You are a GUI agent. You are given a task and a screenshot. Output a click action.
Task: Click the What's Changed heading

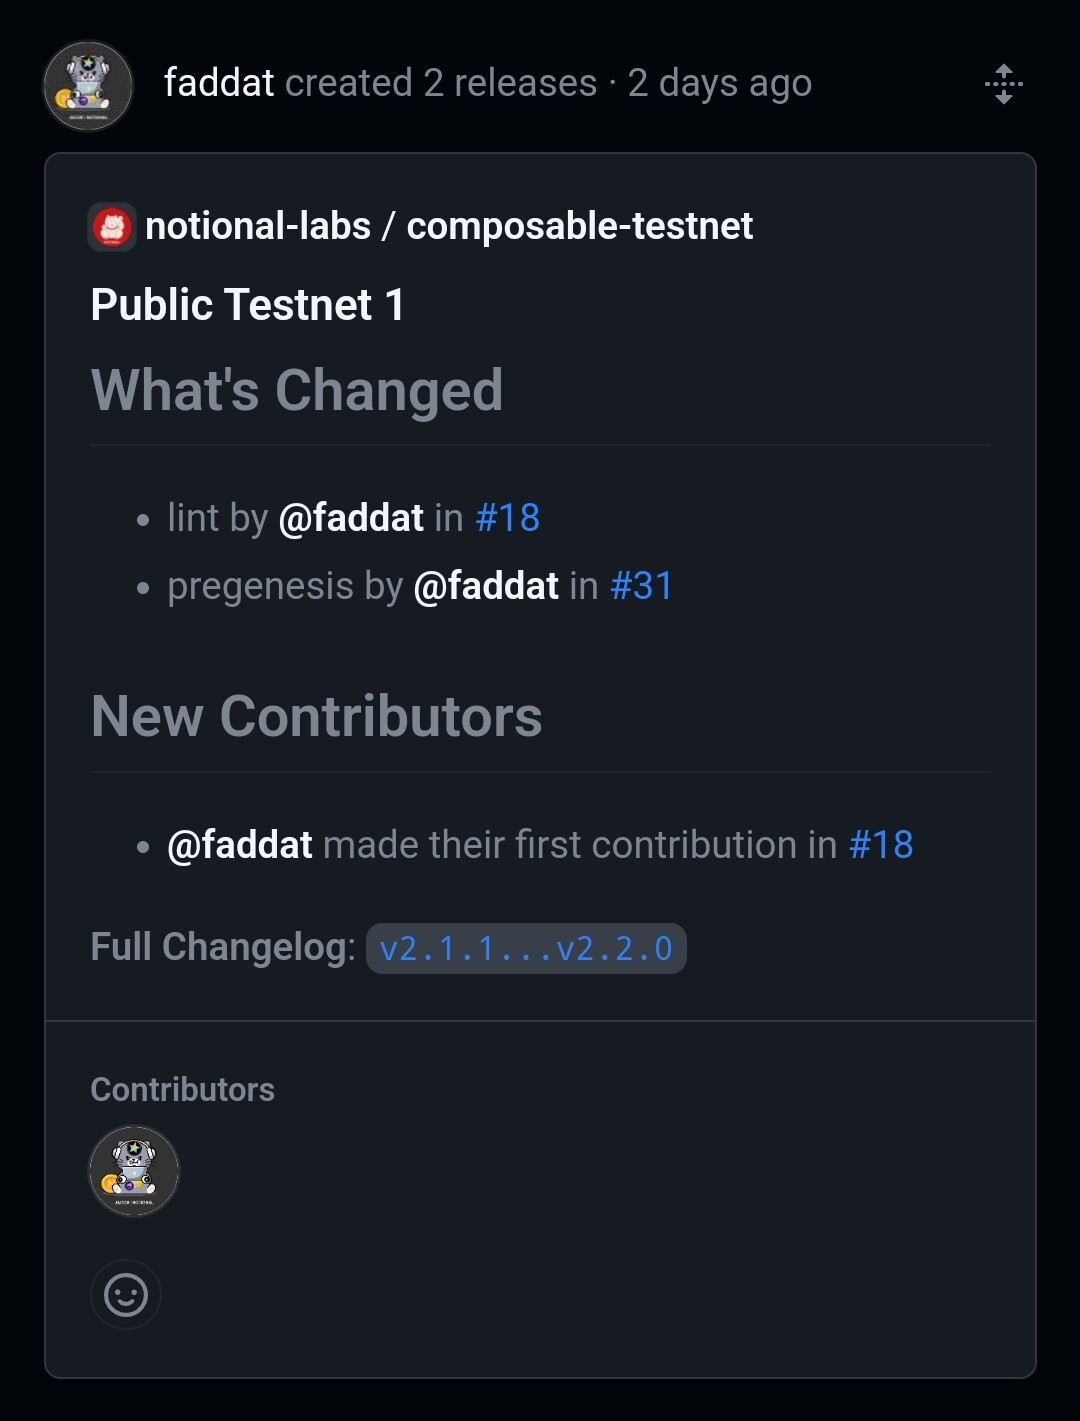297,390
